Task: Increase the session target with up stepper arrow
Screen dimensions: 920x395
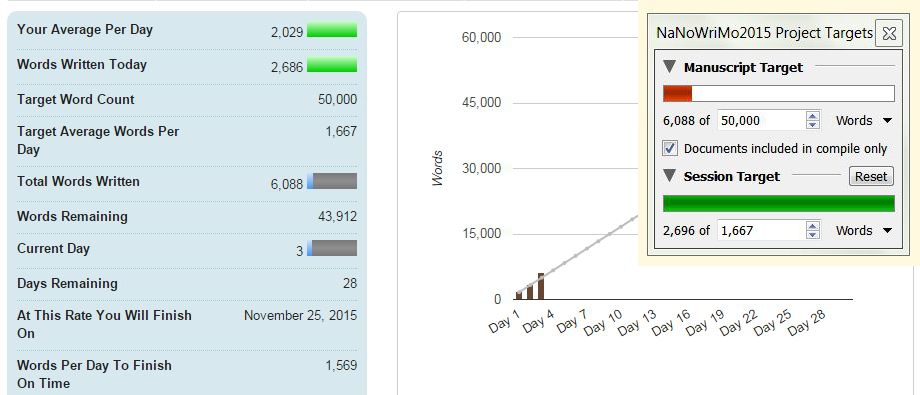Action: 813,226
